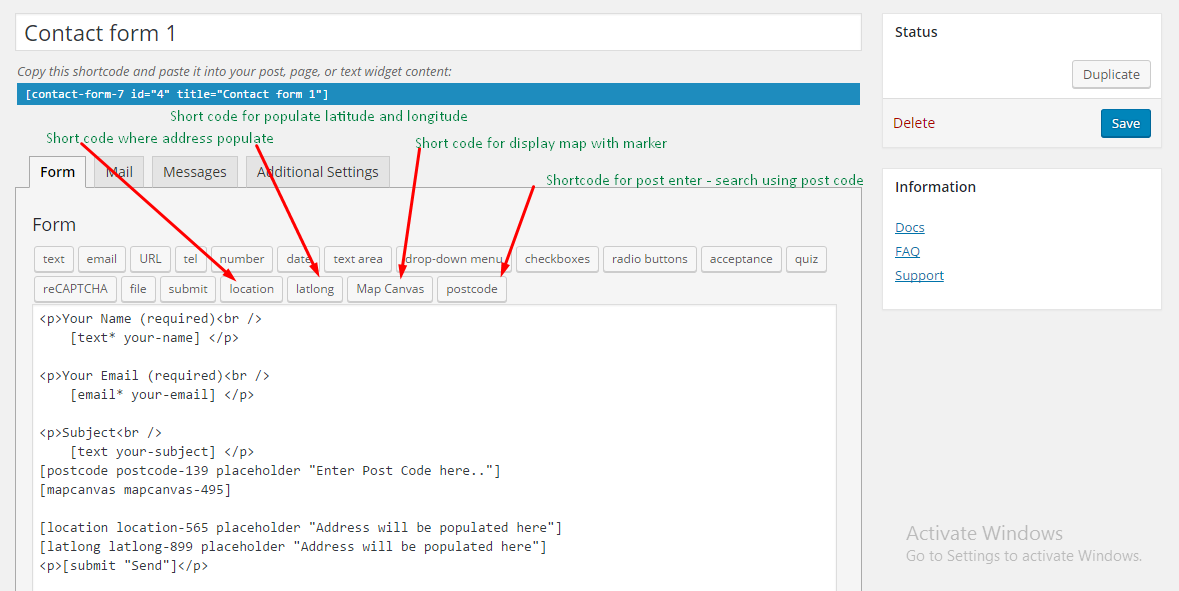Click the Duplicate button
This screenshot has width=1179, height=591.
click(1111, 74)
